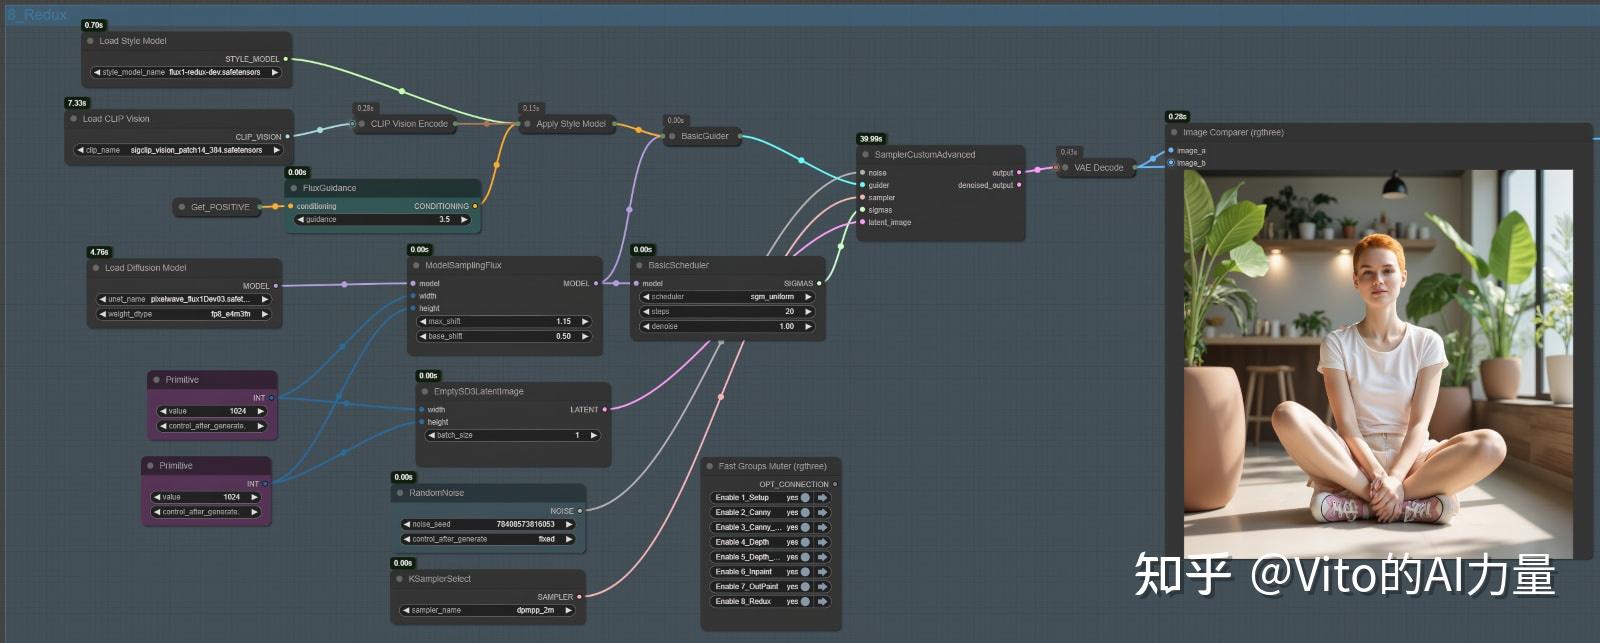Increase the guidance value with the right arrow
Viewport: 1600px width, 643px height.
pos(464,220)
